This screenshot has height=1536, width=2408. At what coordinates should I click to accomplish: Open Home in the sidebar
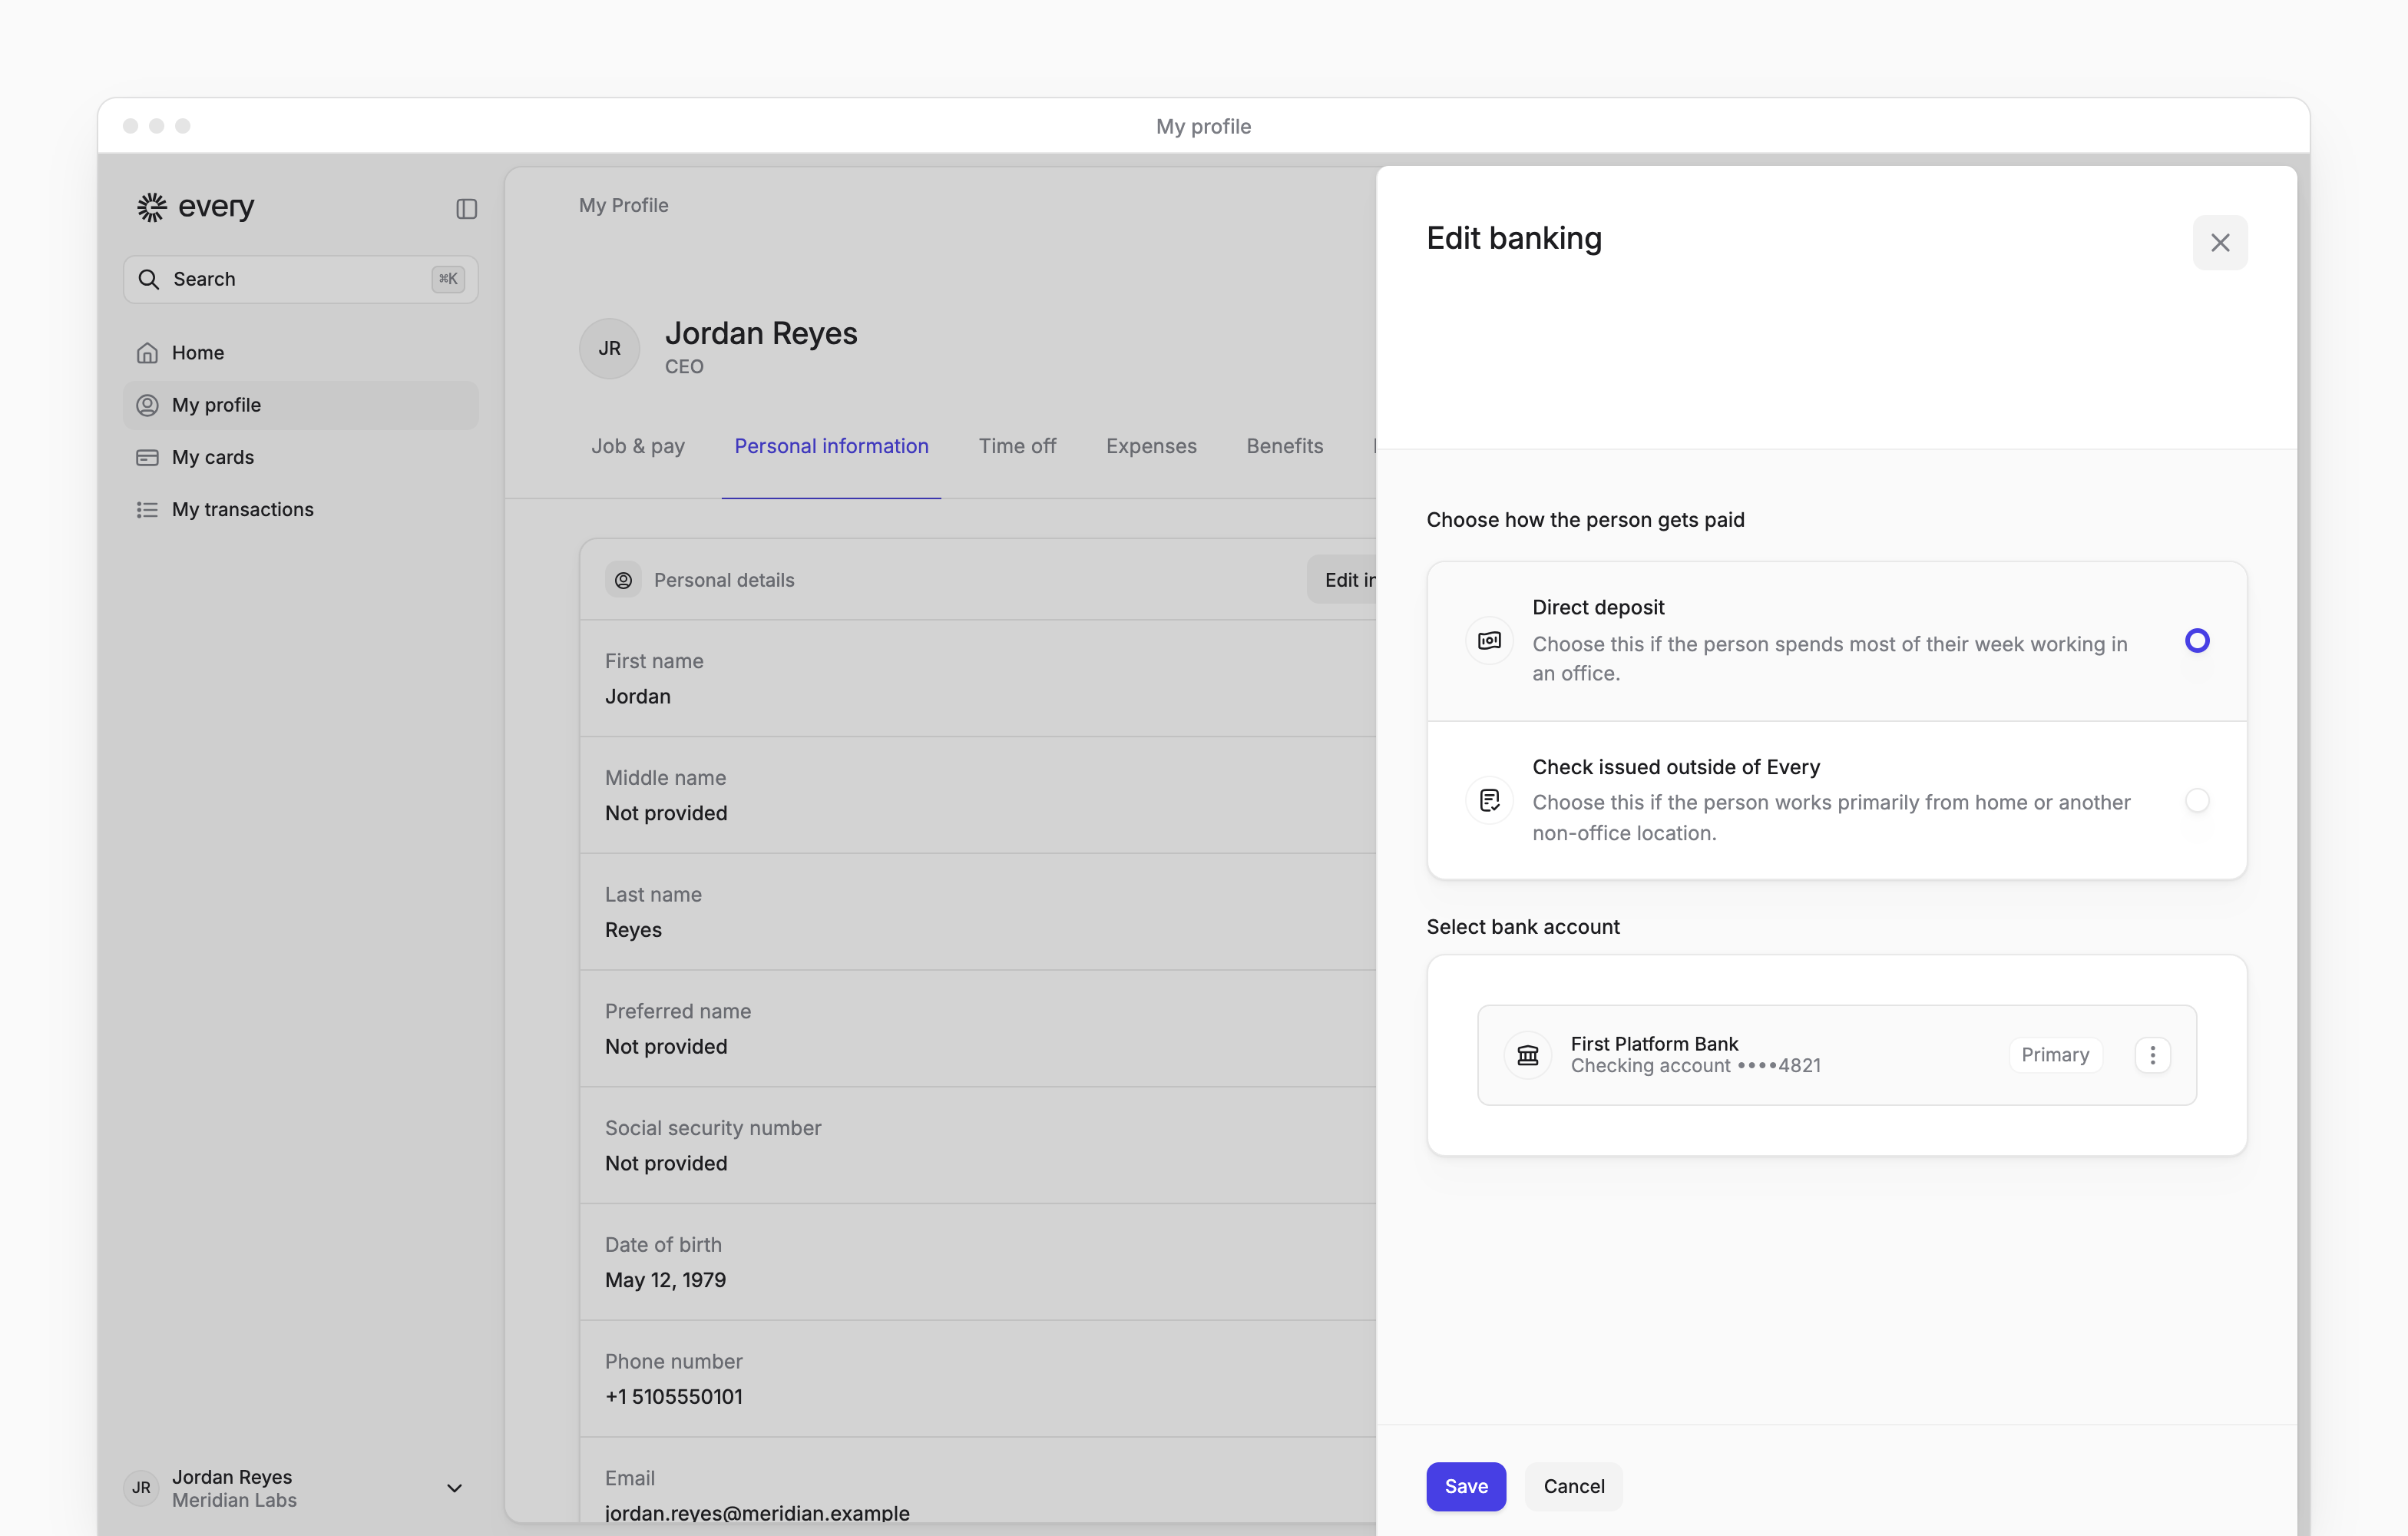(x=300, y=353)
